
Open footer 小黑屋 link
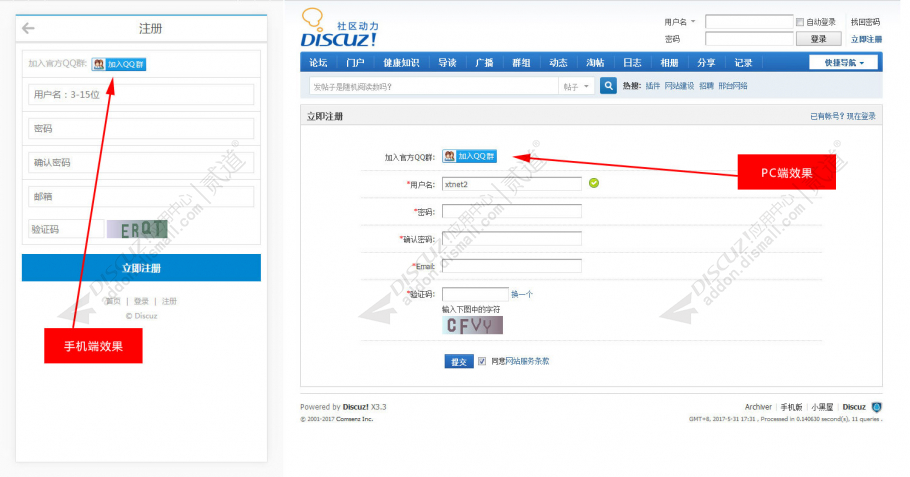click(822, 407)
